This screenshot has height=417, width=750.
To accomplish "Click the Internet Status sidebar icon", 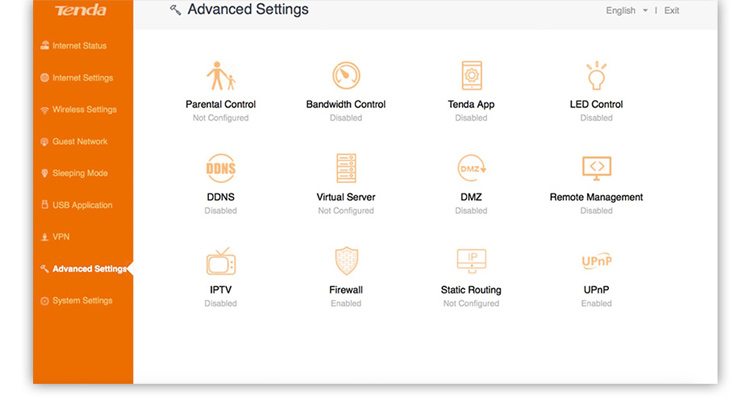I will [x=44, y=45].
